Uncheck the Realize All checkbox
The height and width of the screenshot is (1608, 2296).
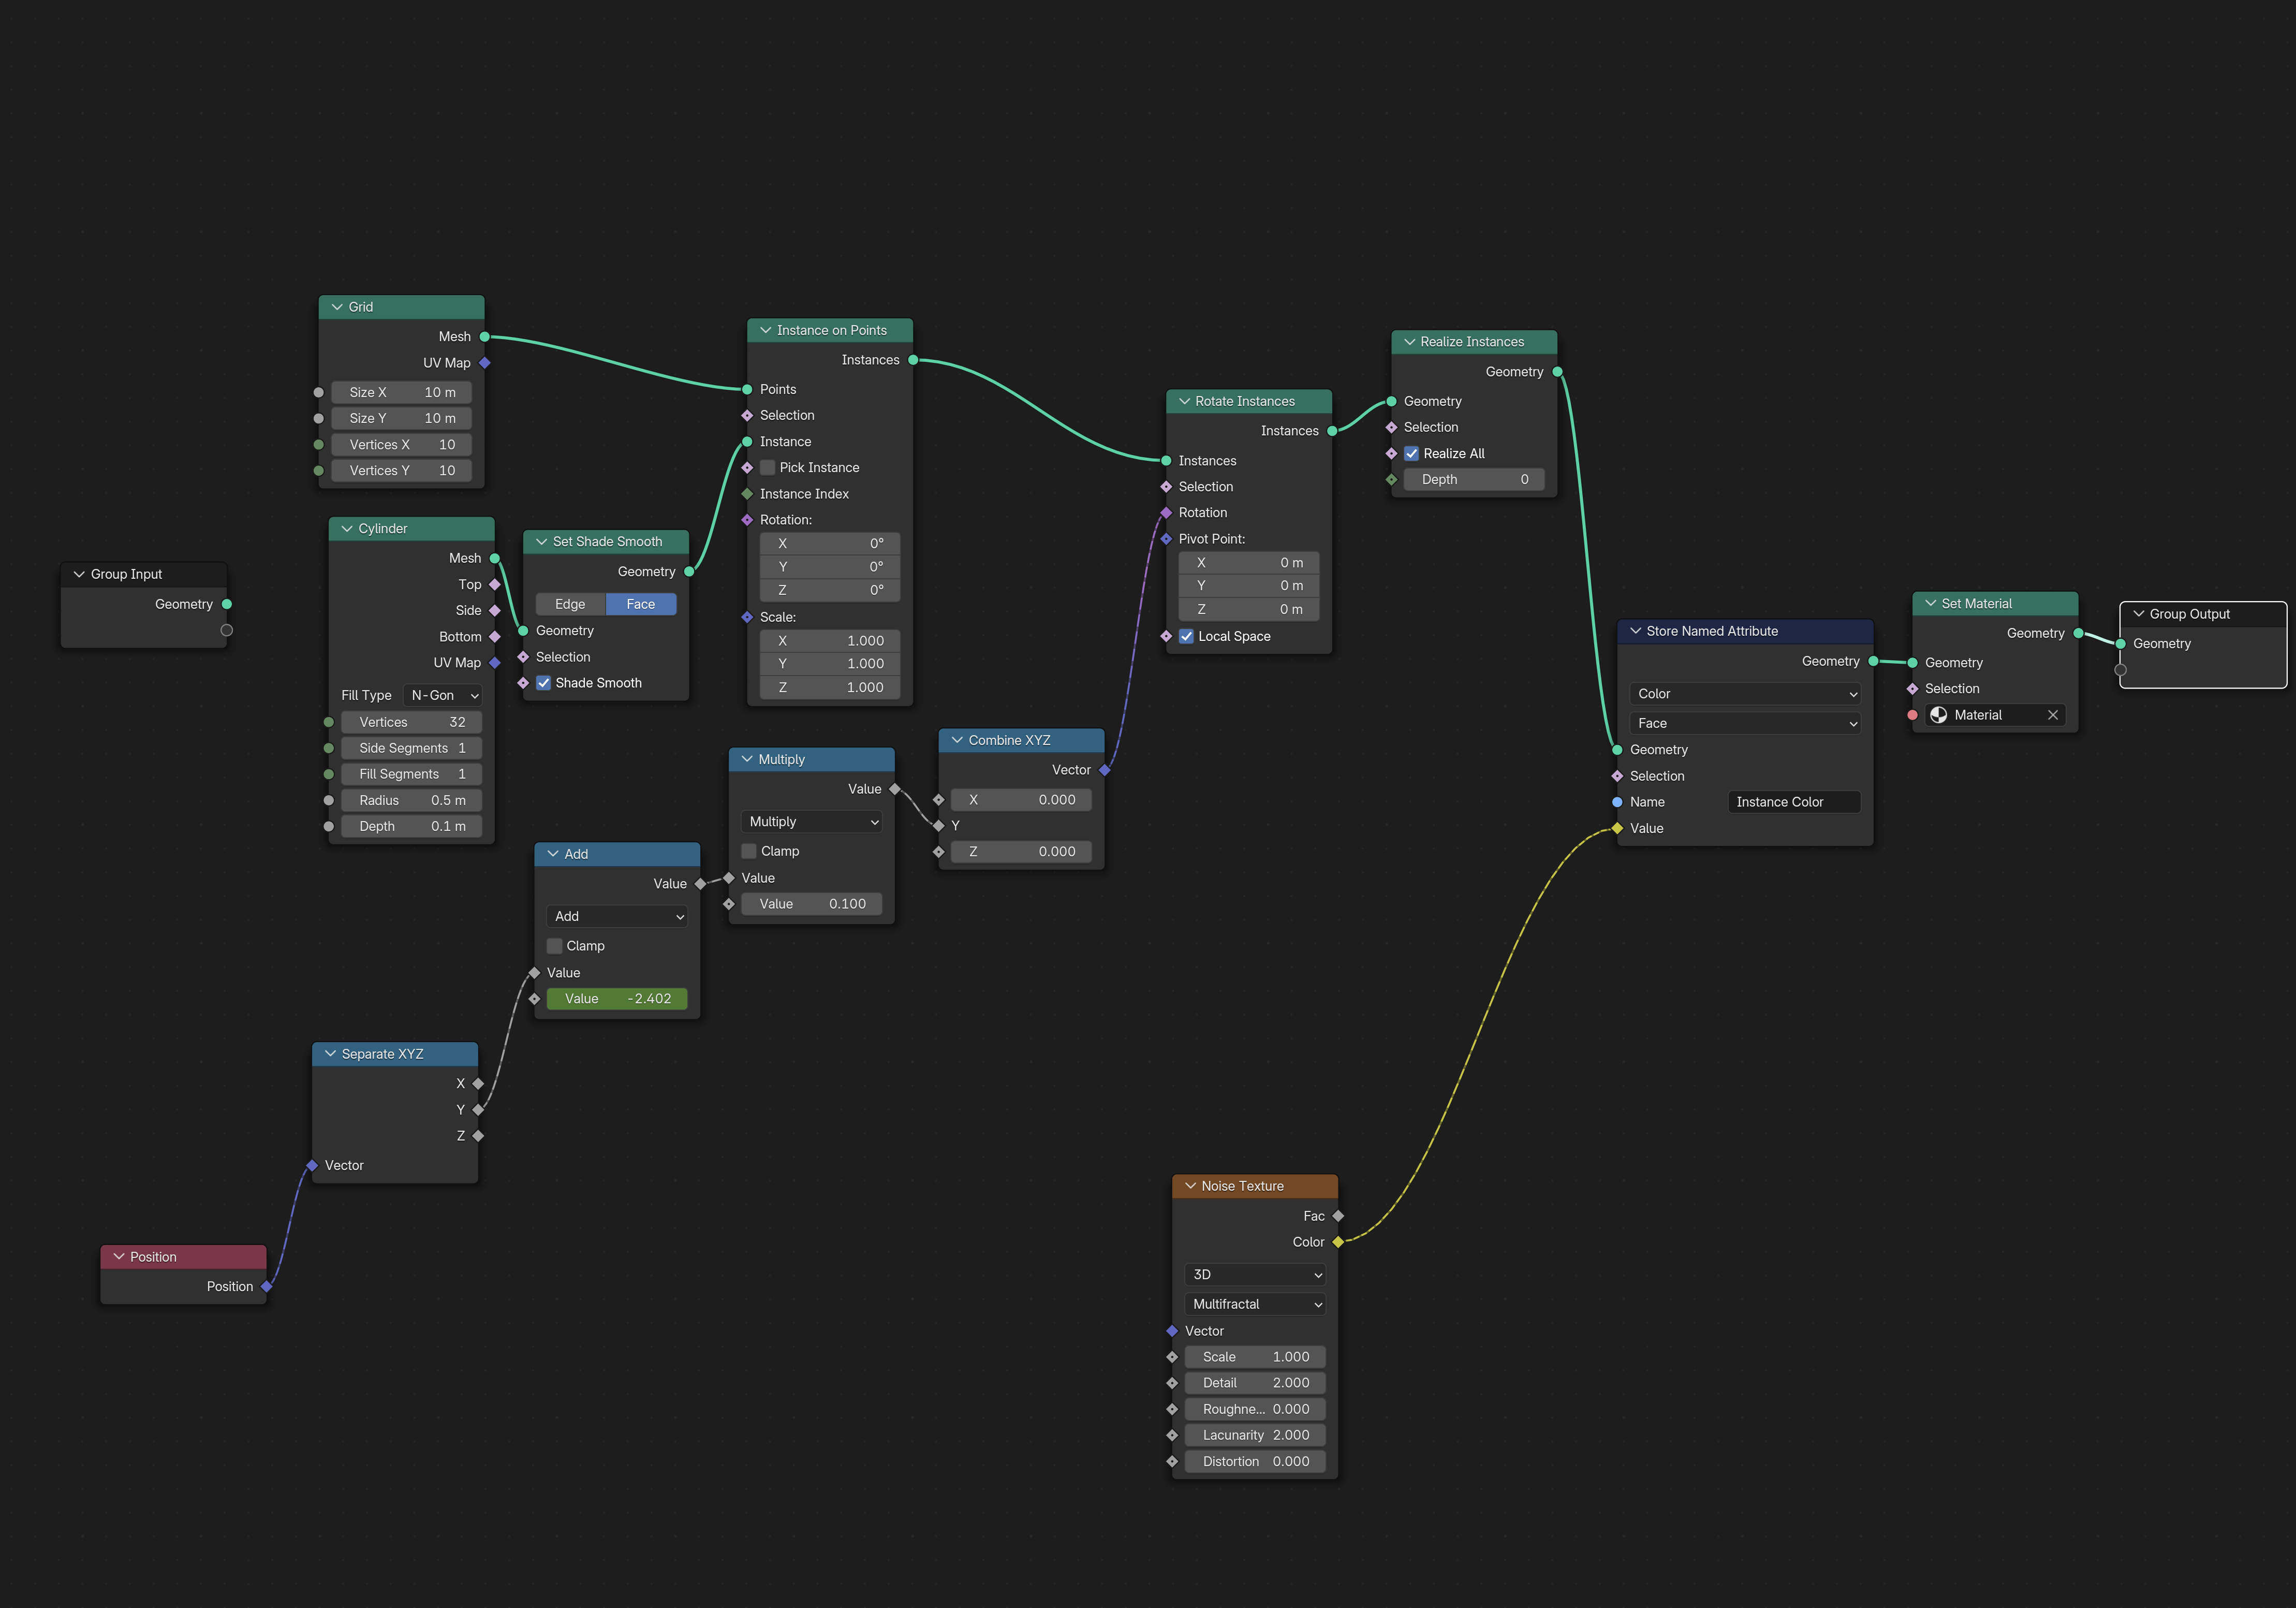1412,454
